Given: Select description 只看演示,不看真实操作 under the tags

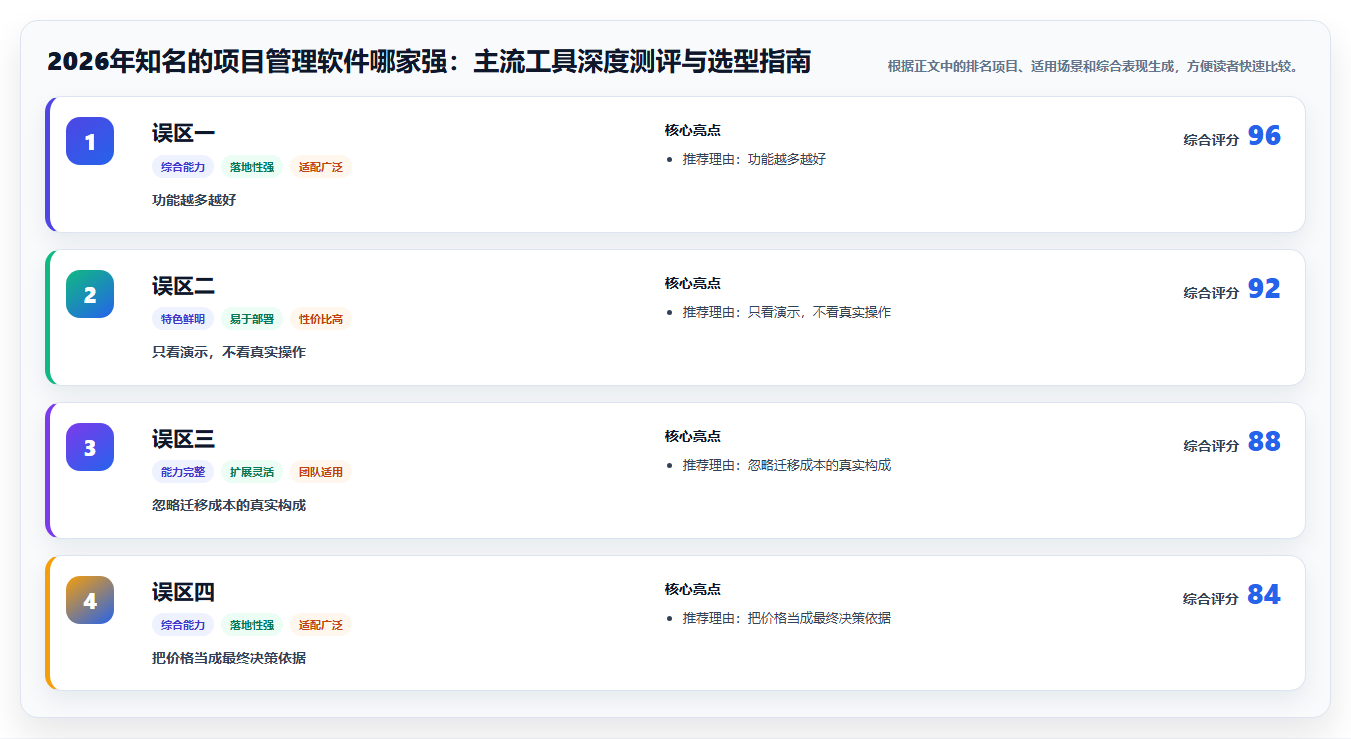Looking at the screenshot, I should (229, 353).
